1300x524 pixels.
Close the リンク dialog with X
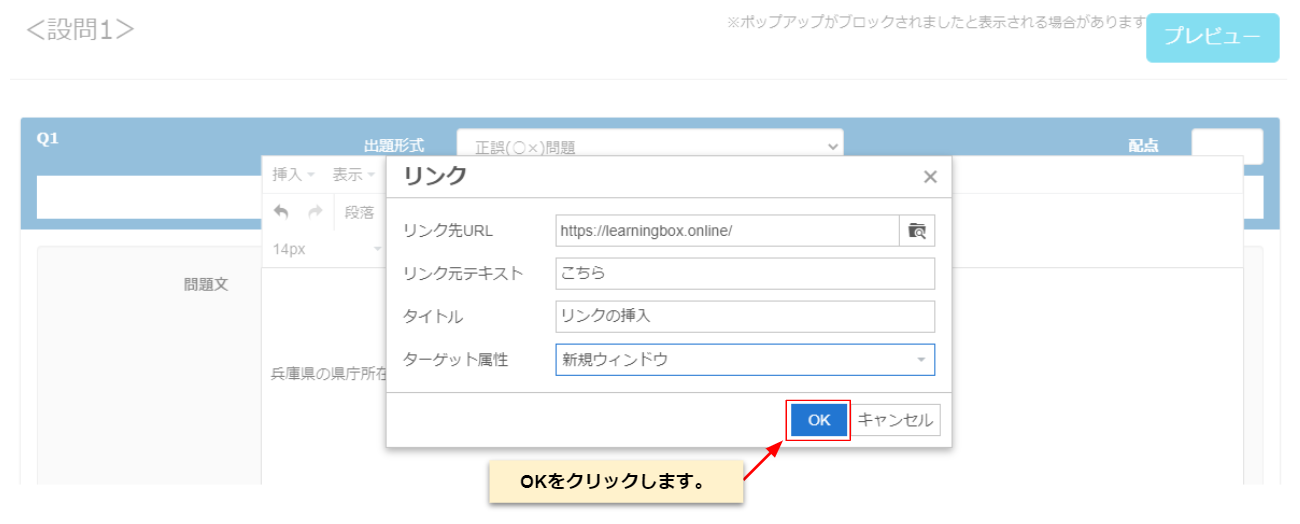point(930,177)
